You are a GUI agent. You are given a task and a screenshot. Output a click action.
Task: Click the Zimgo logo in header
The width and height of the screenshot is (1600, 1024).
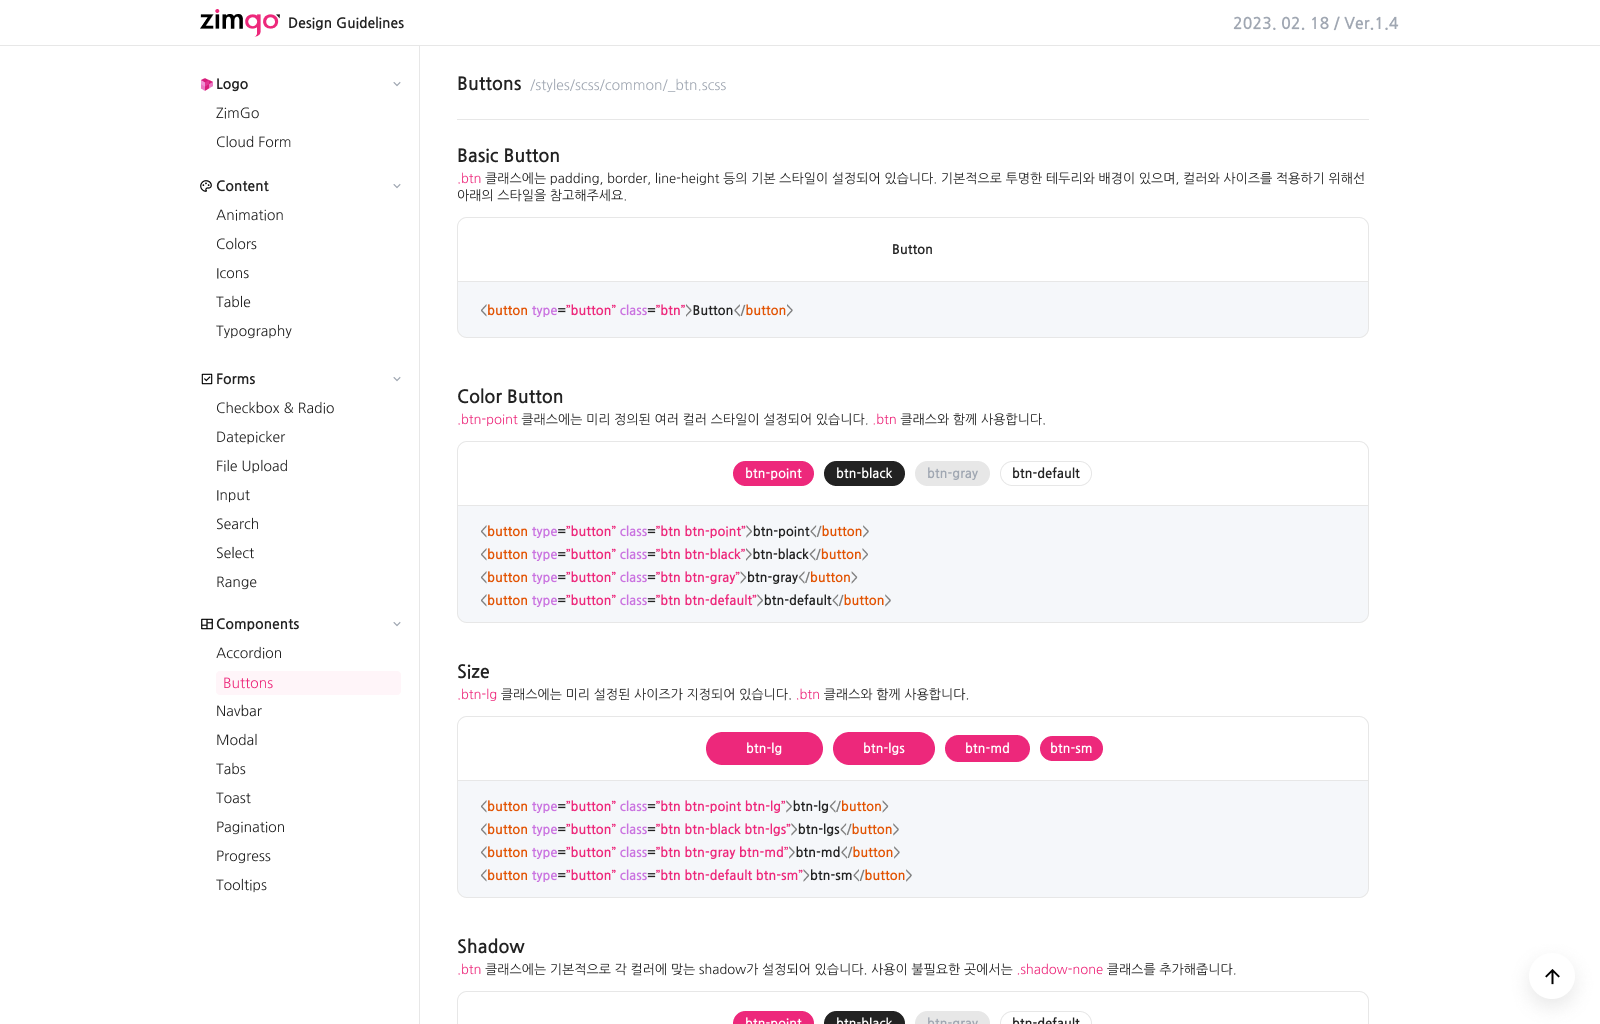pos(240,22)
